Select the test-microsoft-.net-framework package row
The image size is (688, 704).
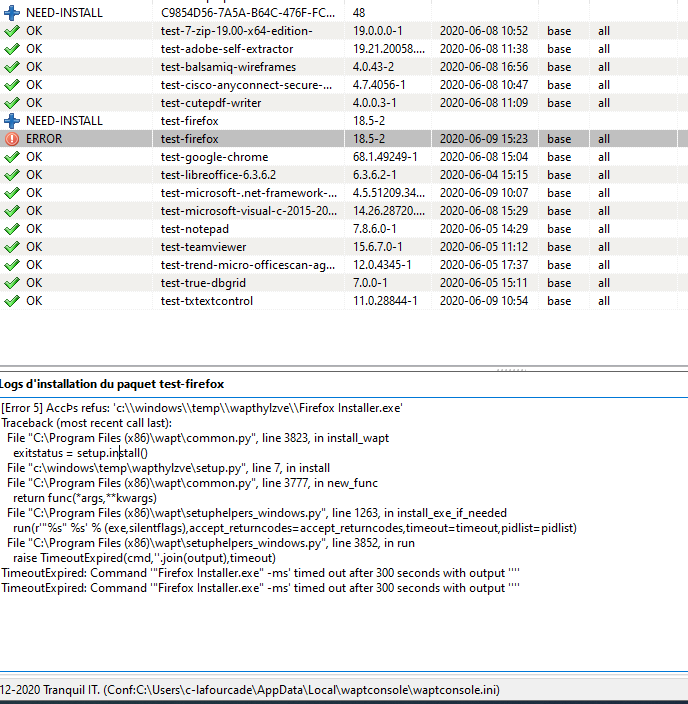point(246,193)
